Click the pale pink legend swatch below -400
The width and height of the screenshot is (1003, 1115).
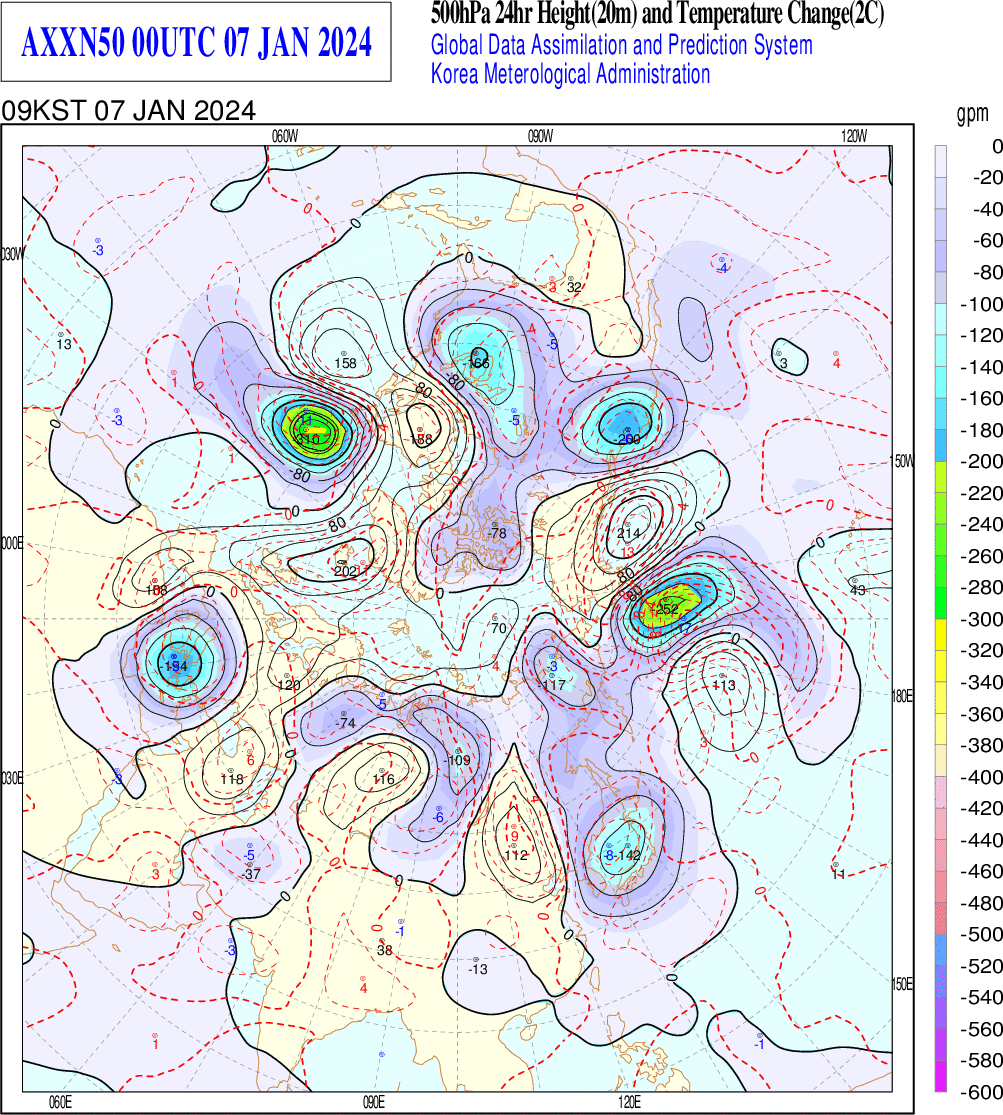(x=940, y=792)
